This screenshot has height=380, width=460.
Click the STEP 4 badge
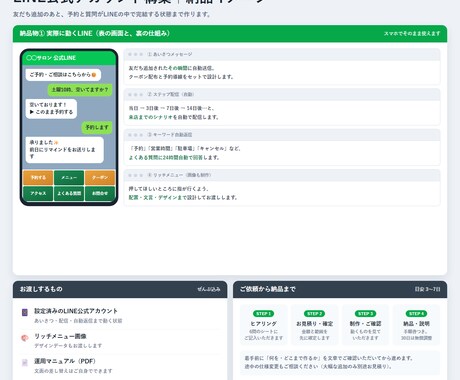click(x=416, y=314)
